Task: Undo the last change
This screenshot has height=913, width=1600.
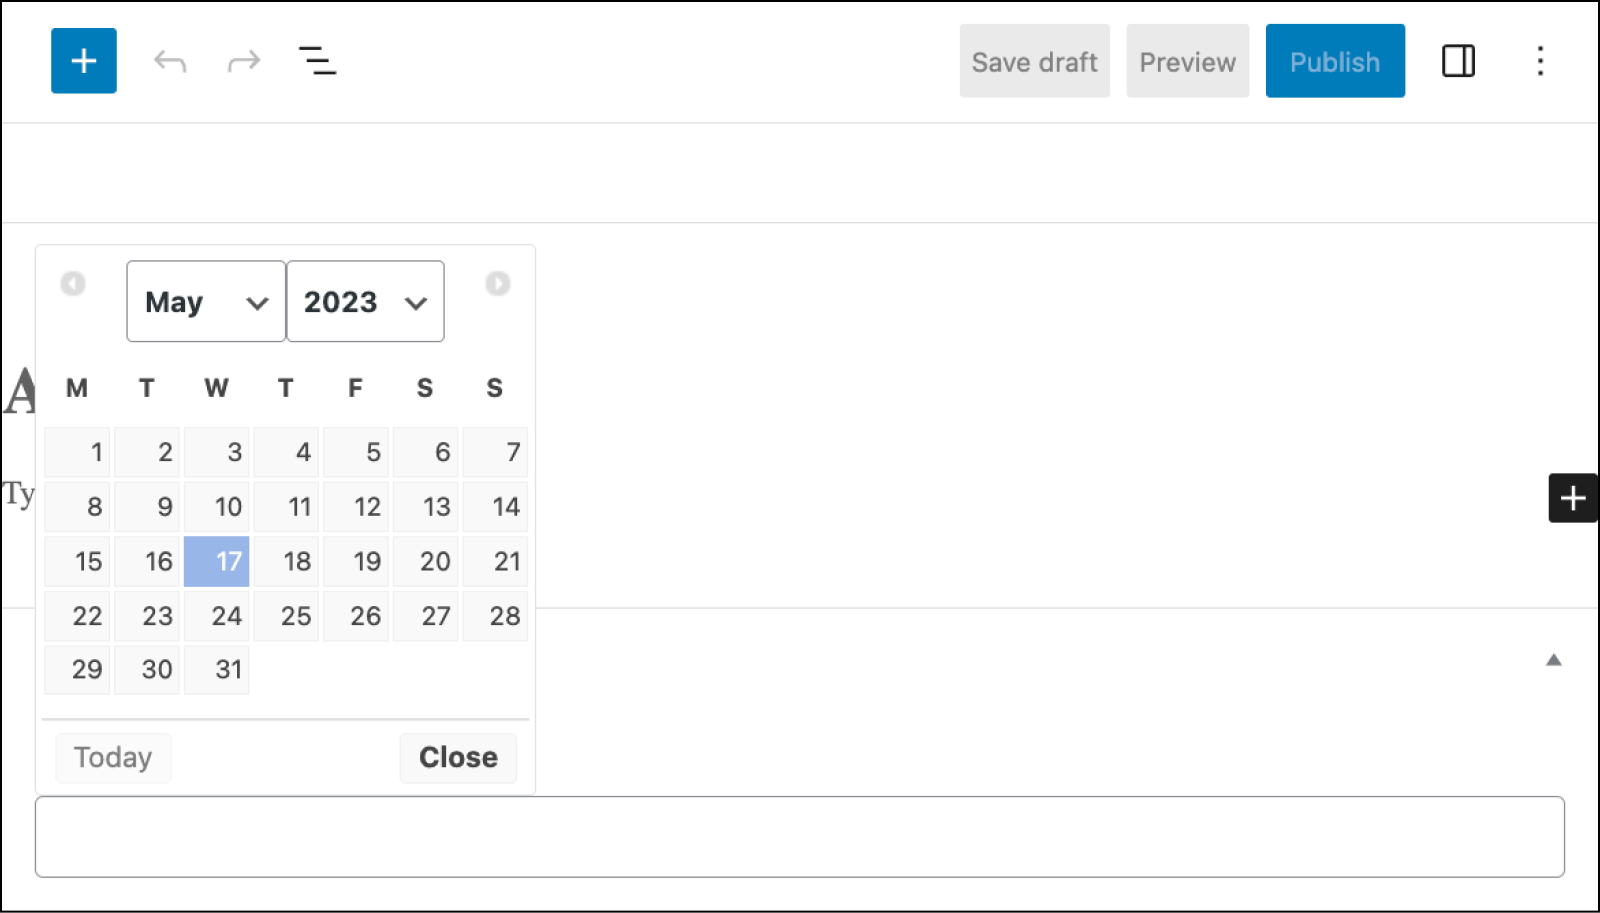Action: pyautogui.click(x=170, y=60)
